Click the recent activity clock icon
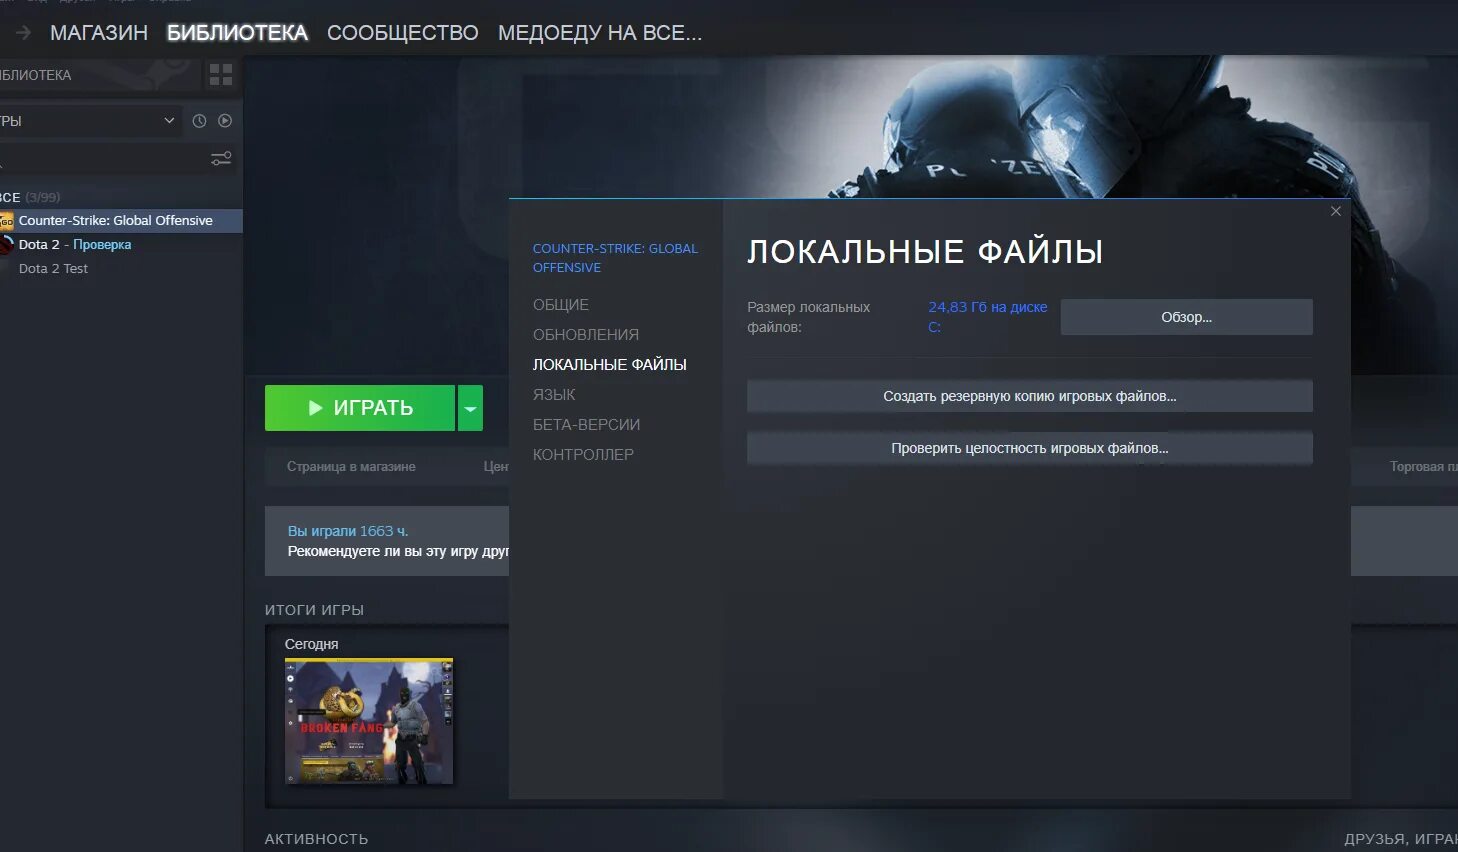1458x852 pixels. click(199, 121)
